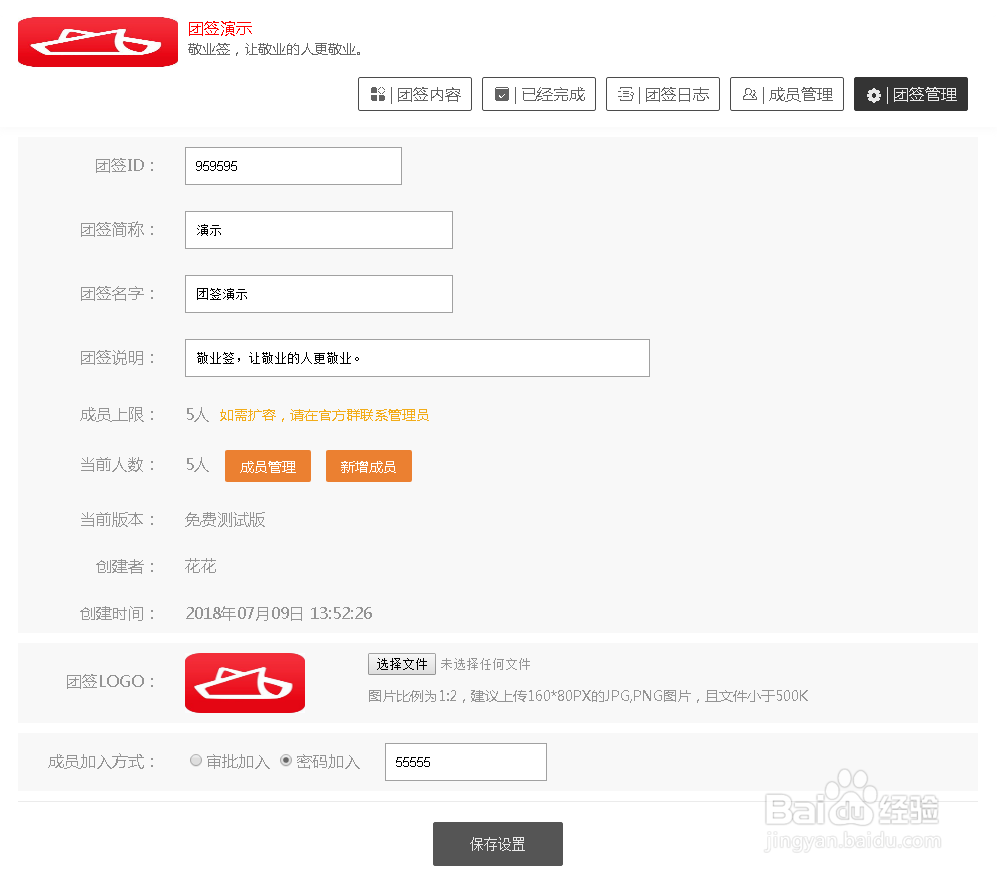Click the 免费测试版 version text
Image resolution: width=997 pixels, height=875 pixels.
pyautogui.click(x=225, y=520)
